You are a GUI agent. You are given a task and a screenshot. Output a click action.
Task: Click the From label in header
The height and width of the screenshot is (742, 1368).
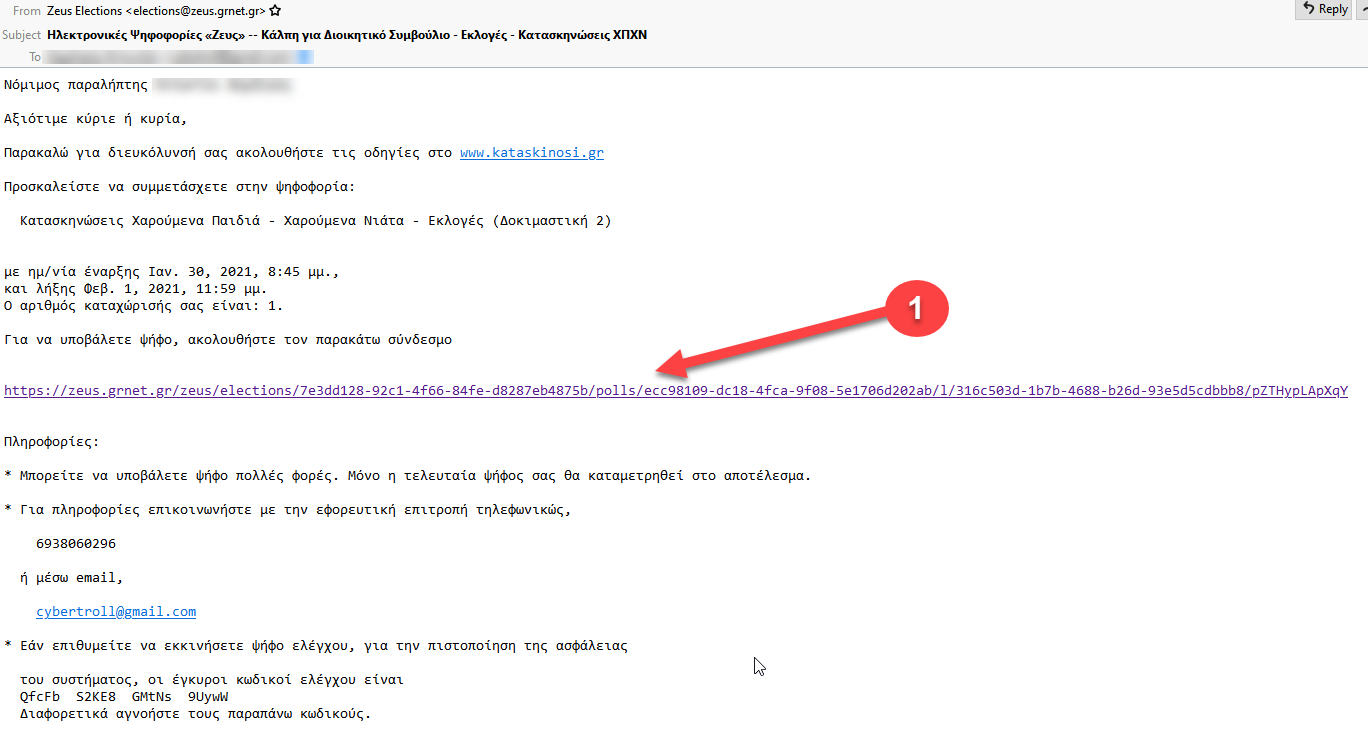(x=27, y=11)
